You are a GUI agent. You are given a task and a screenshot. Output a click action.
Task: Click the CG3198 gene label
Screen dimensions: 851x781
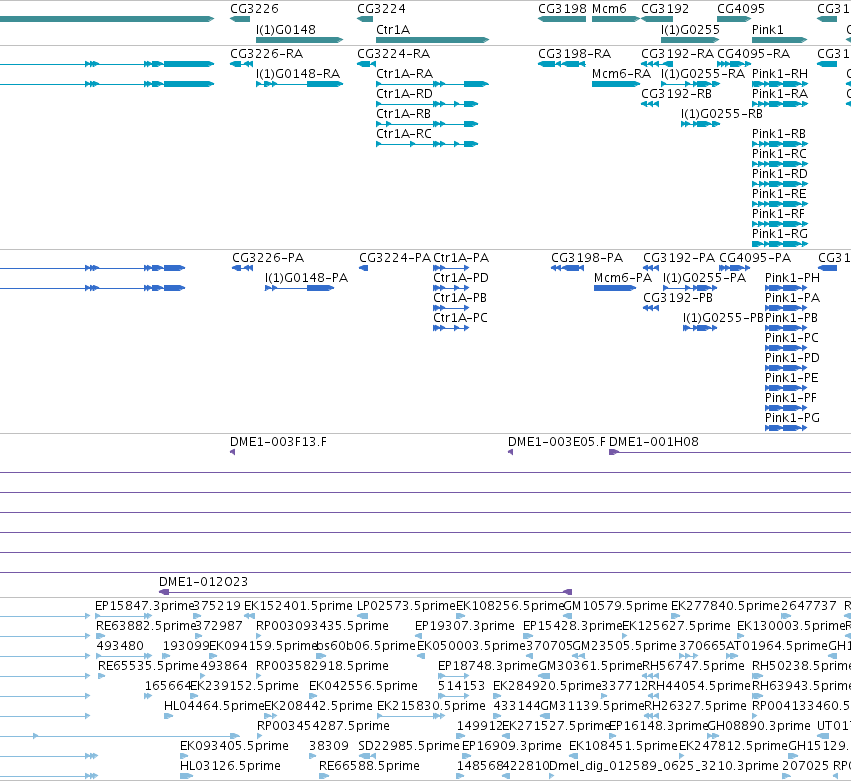[x=562, y=9]
